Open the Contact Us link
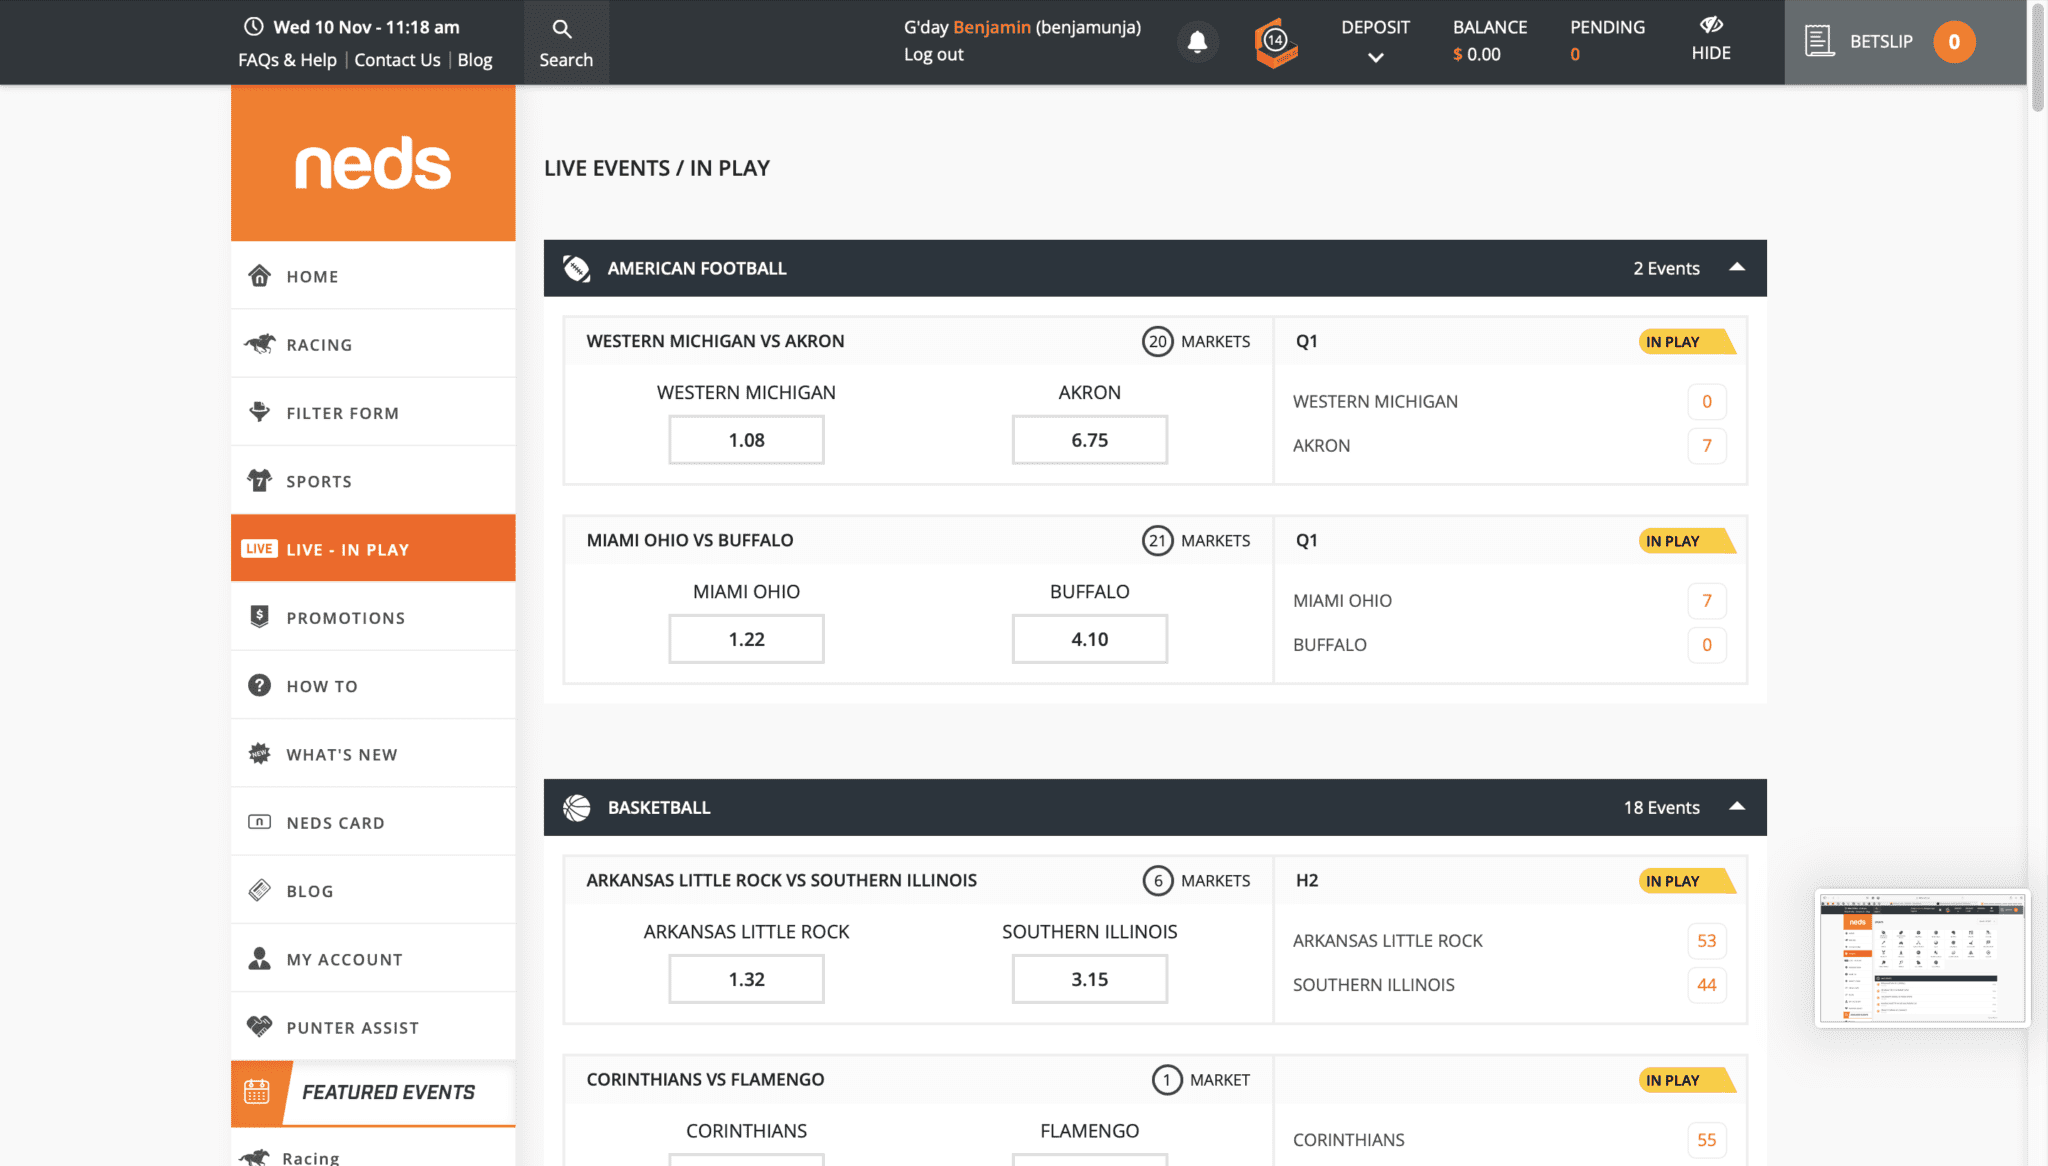 pos(397,60)
